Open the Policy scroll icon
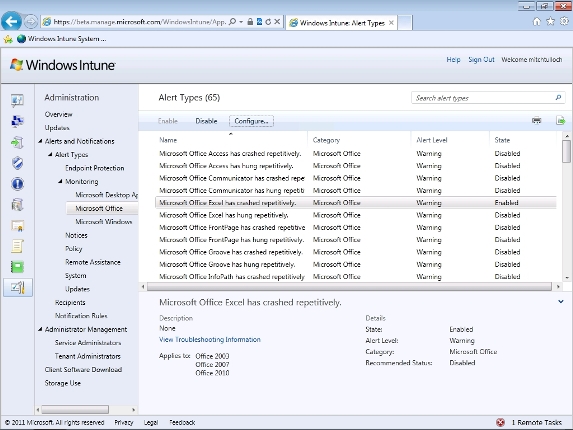Image resolution: width=573 pixels, height=430 pixels. point(17,246)
